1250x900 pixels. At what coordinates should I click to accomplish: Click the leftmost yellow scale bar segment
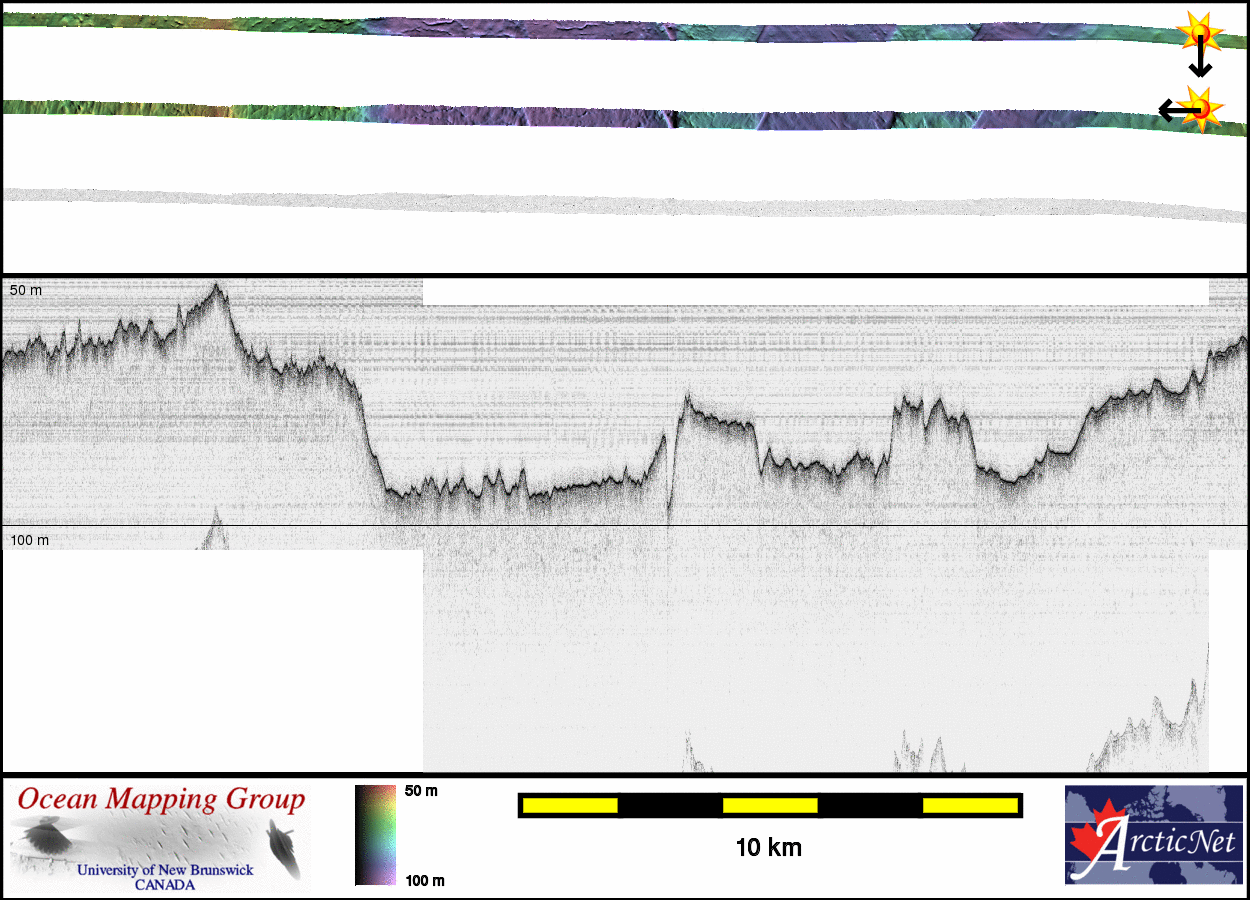569,805
